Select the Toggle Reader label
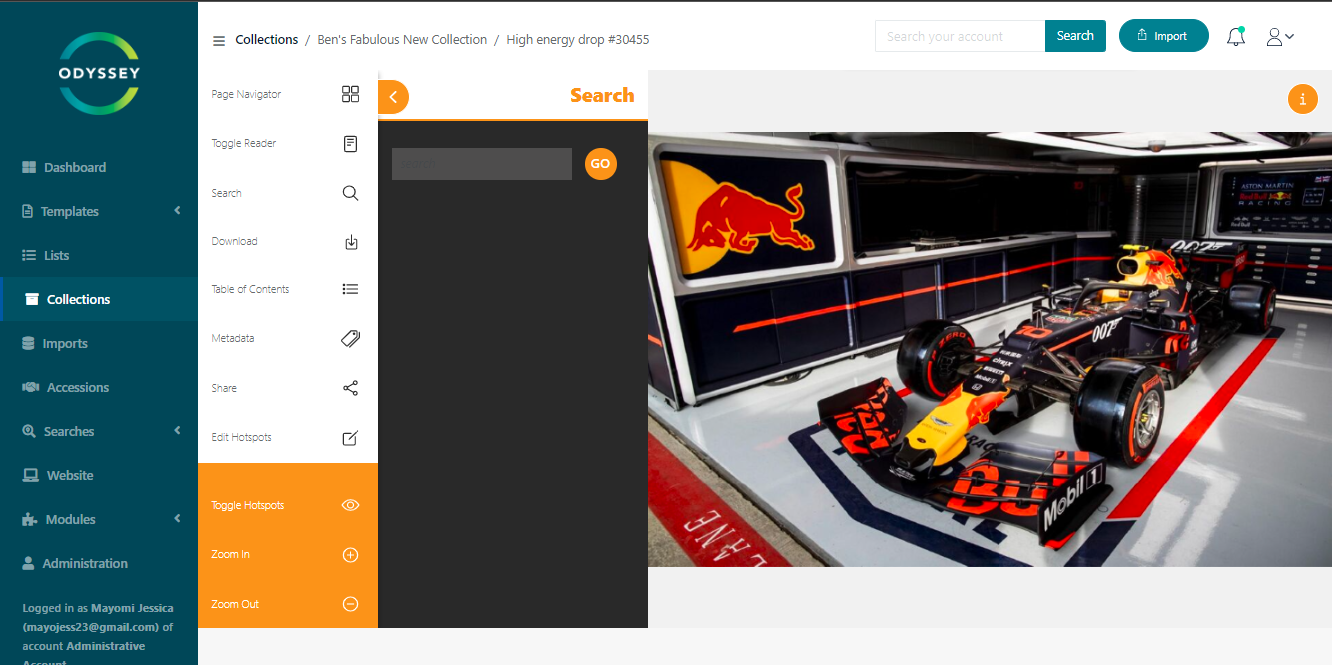Image resolution: width=1332 pixels, height=665 pixels. [244, 143]
